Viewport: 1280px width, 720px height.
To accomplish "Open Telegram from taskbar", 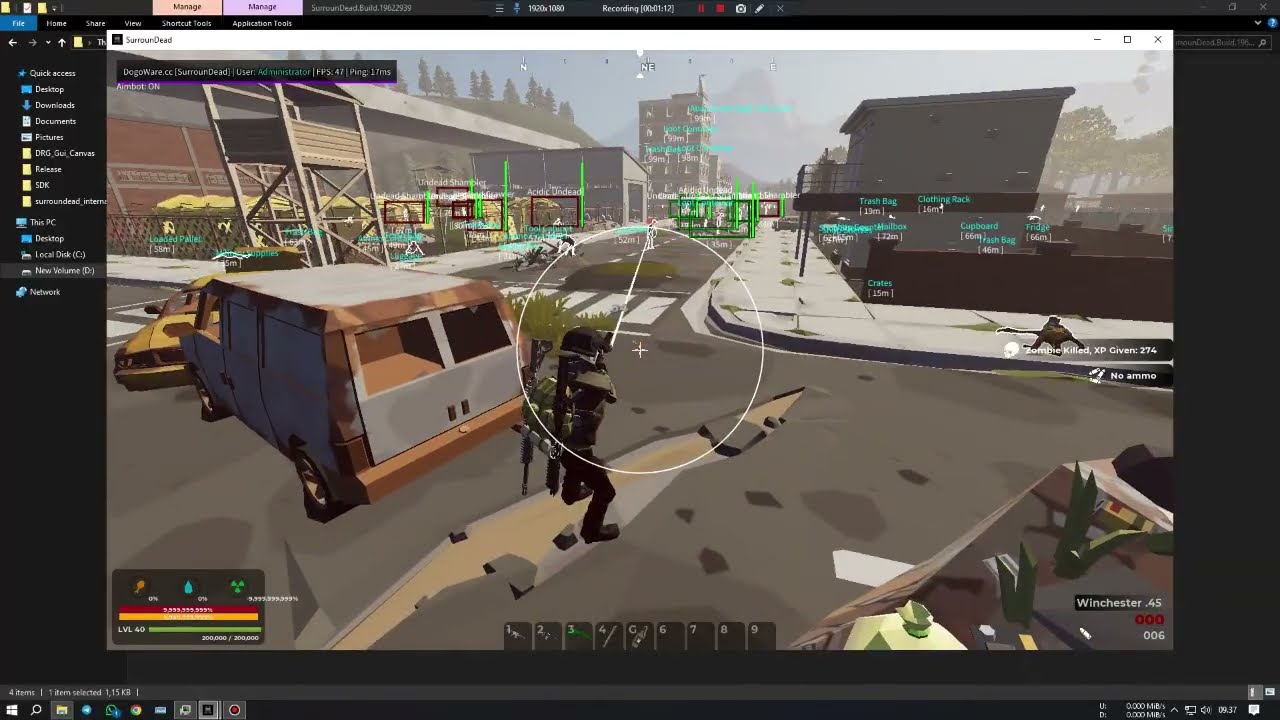I will pyautogui.click(x=86, y=710).
